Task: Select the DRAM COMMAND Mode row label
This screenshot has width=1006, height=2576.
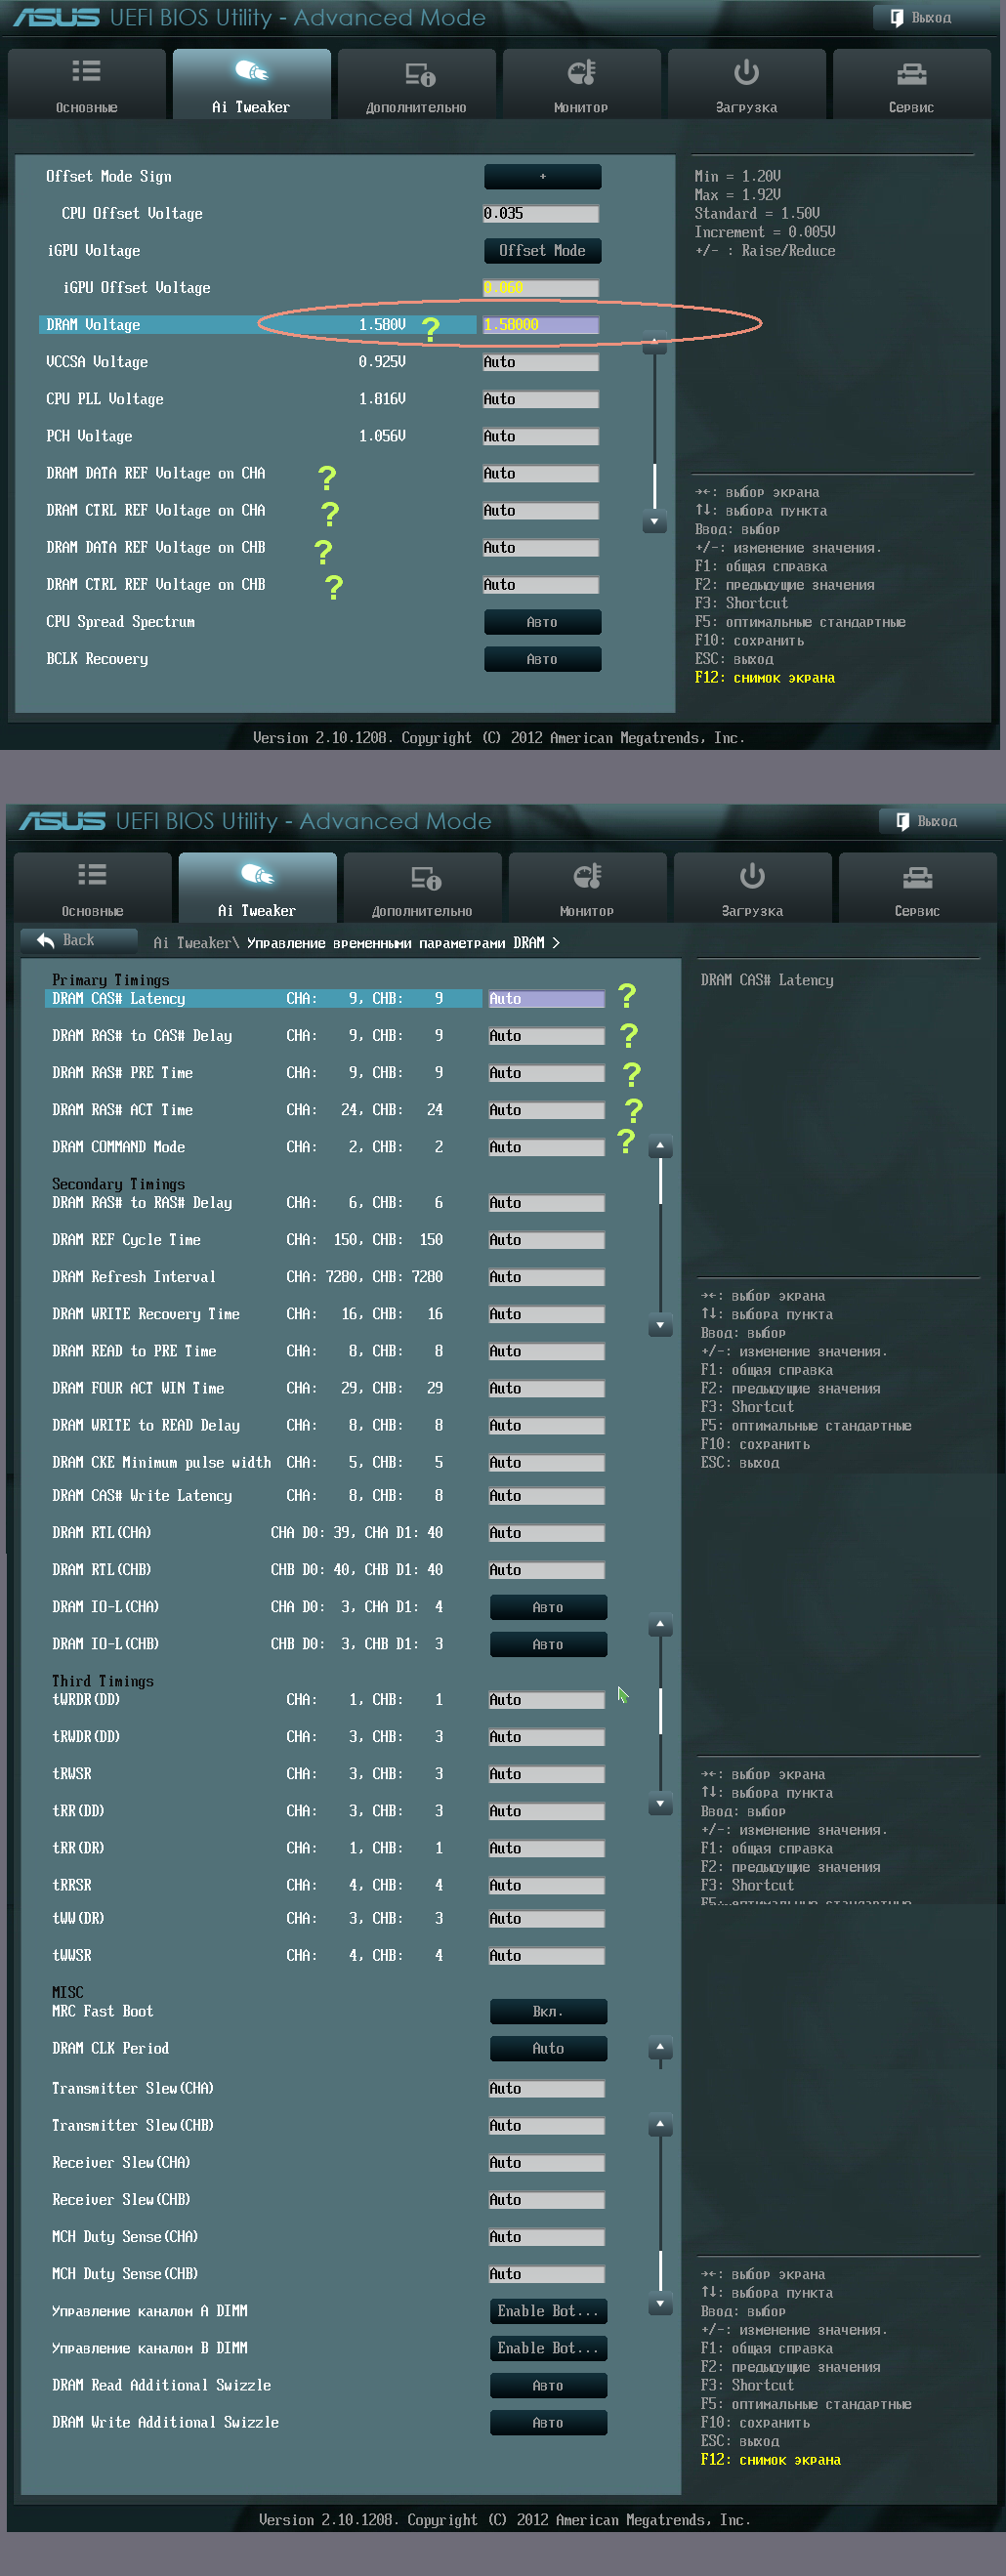Action: coord(119,1147)
